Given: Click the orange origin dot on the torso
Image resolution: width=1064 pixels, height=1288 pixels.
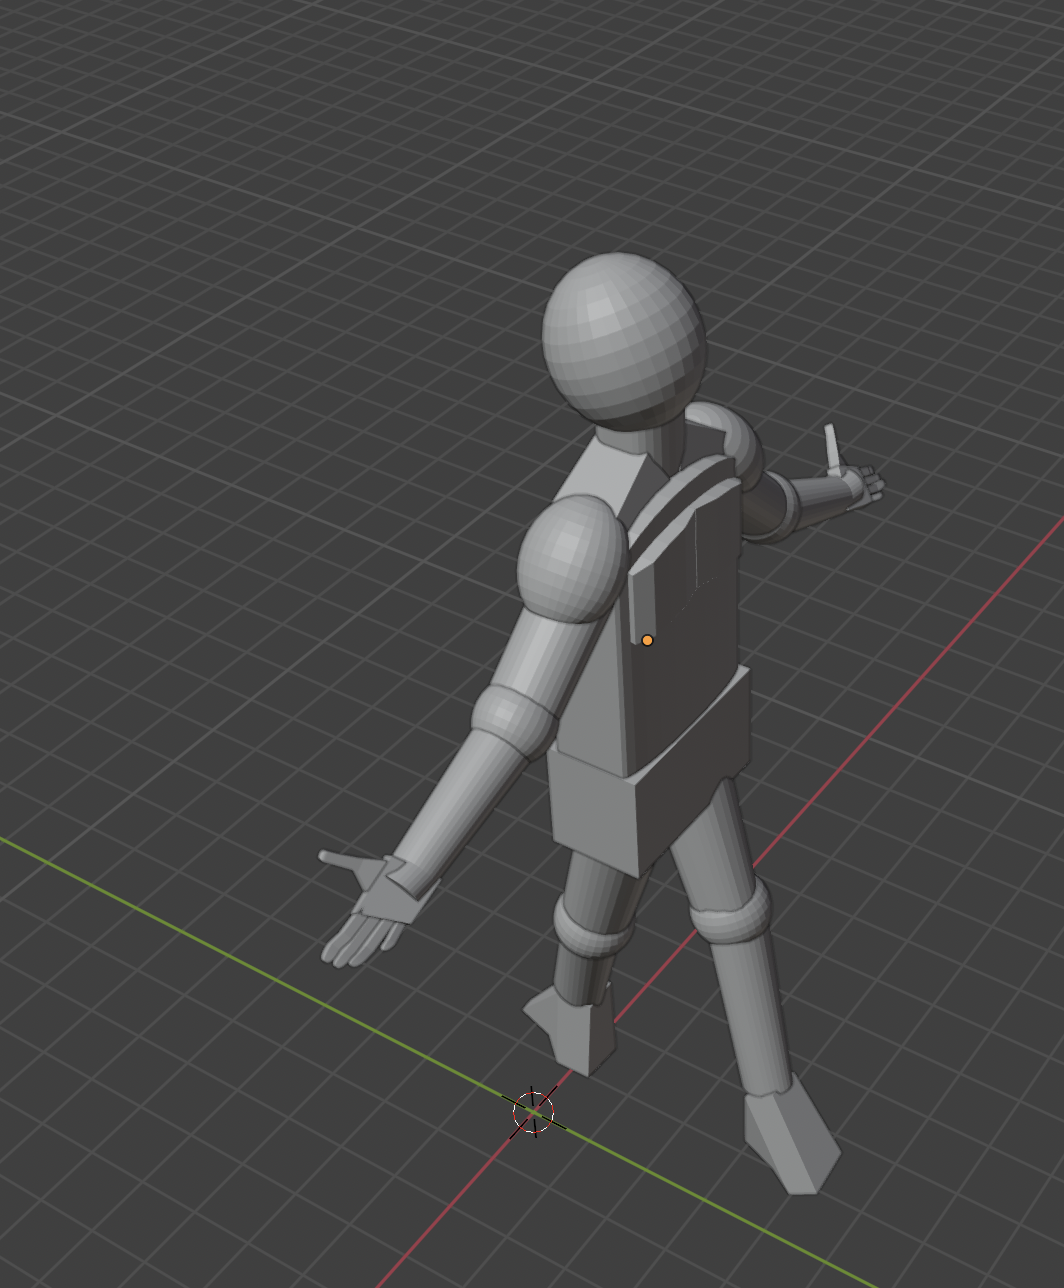Looking at the screenshot, I should 647,640.
